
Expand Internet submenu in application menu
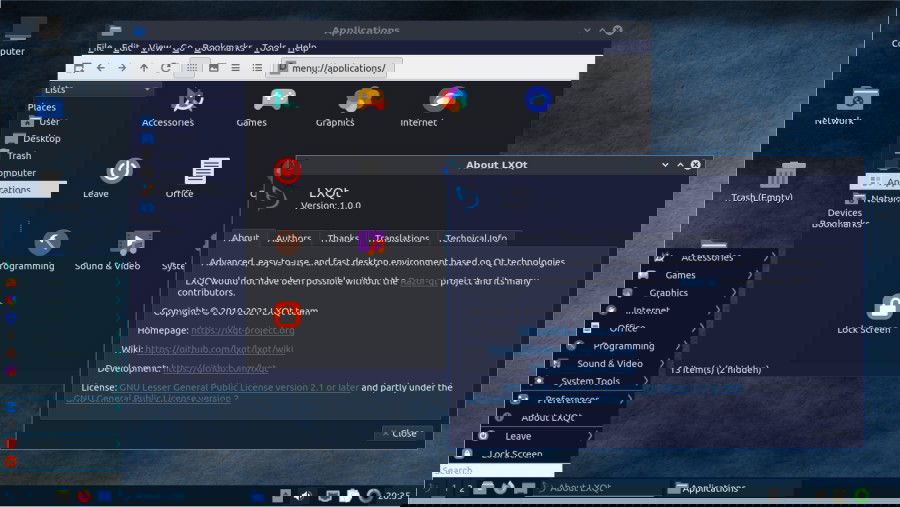coord(663,311)
